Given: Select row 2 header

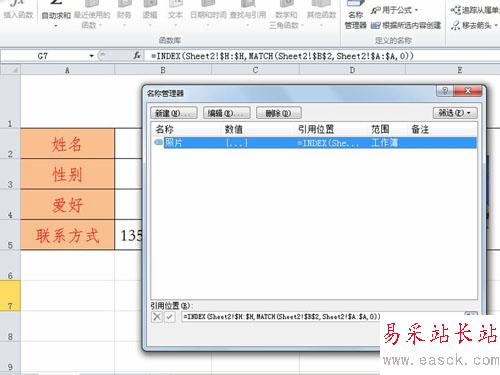Looking at the screenshot, I should 10,144.
